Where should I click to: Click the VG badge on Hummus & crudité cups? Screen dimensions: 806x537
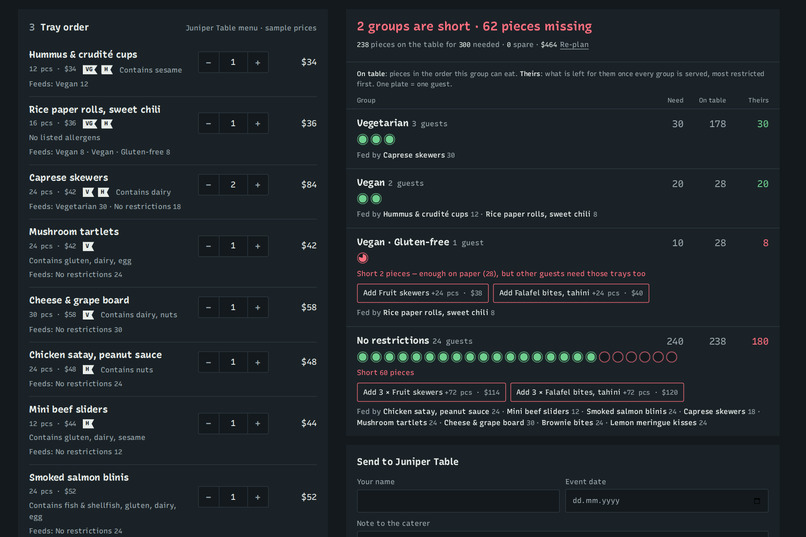tap(90, 69)
